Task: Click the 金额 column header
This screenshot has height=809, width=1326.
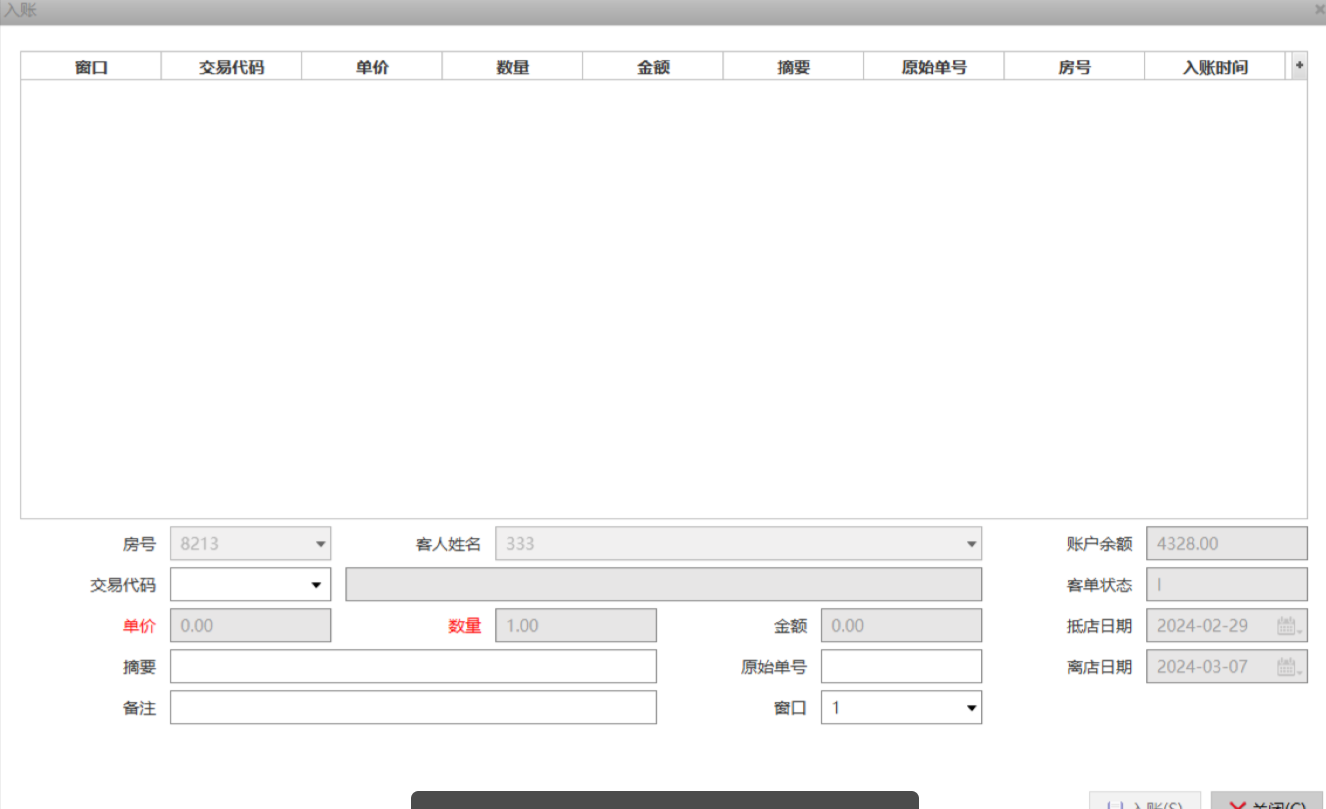Action: point(652,67)
